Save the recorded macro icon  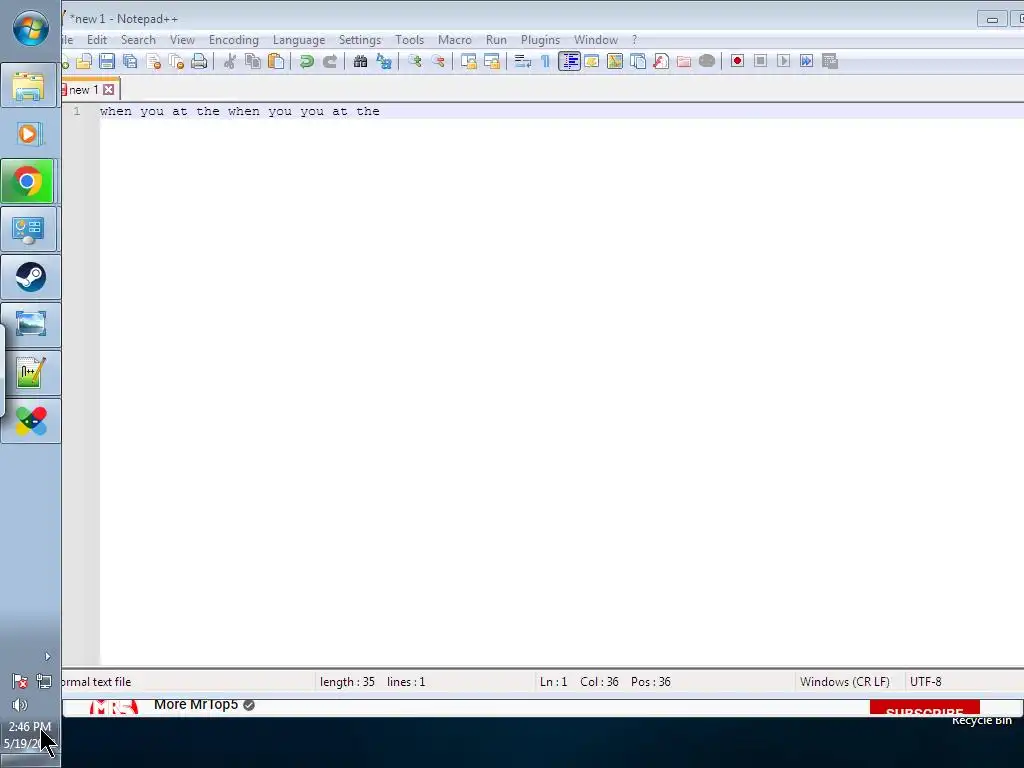click(829, 61)
